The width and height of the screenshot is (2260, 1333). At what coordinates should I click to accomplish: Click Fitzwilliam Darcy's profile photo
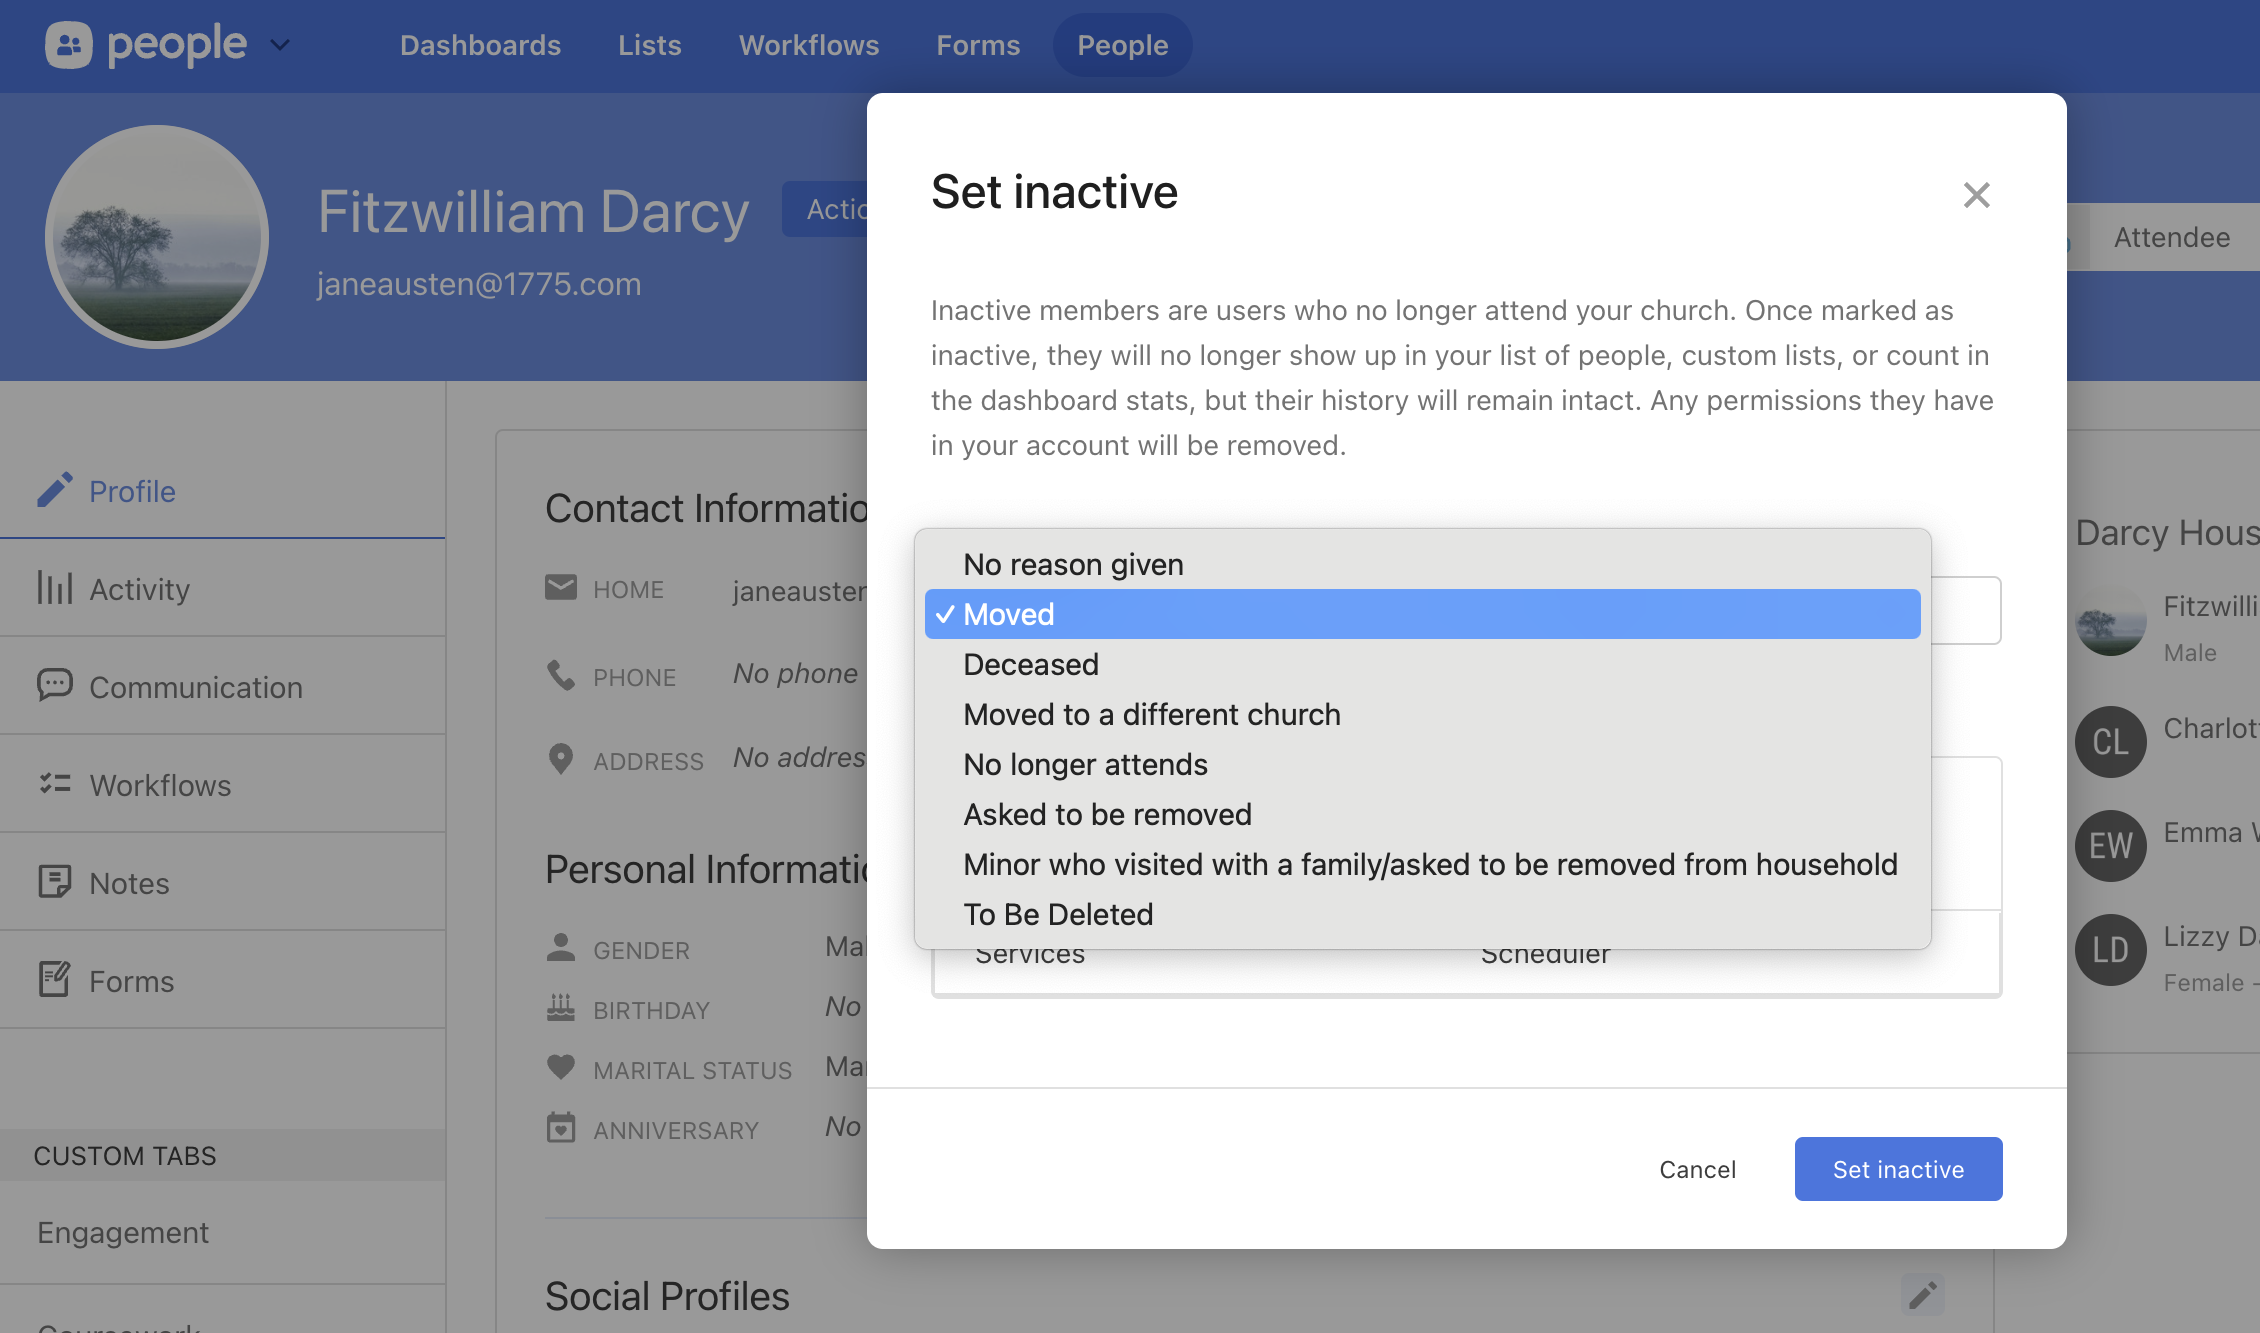(157, 237)
